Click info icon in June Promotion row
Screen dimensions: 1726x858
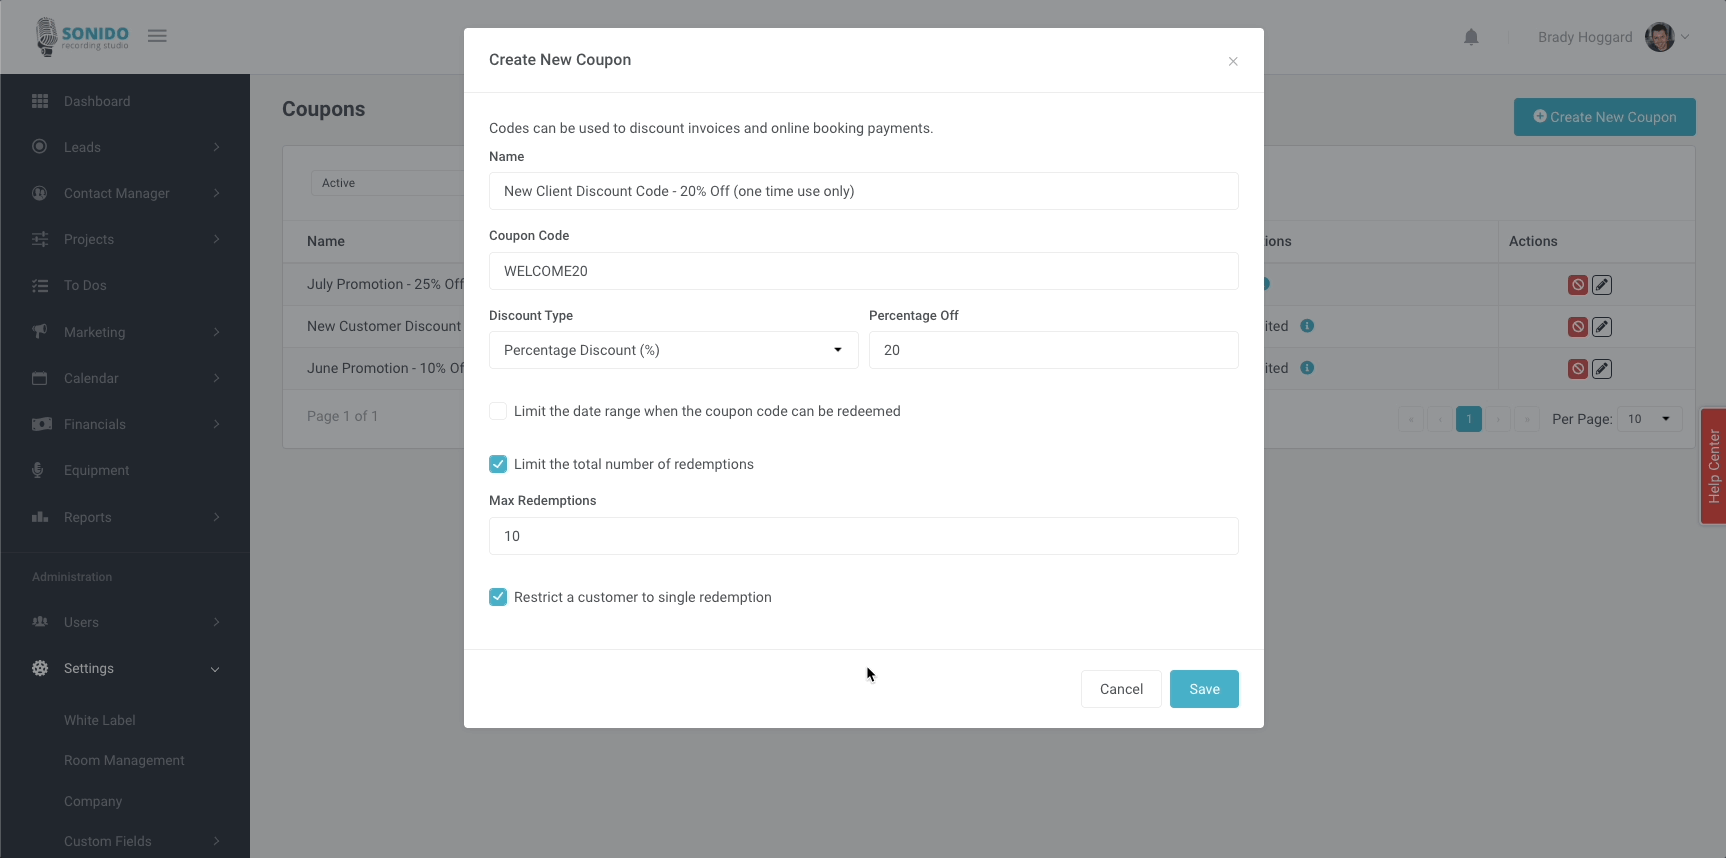[1307, 368]
